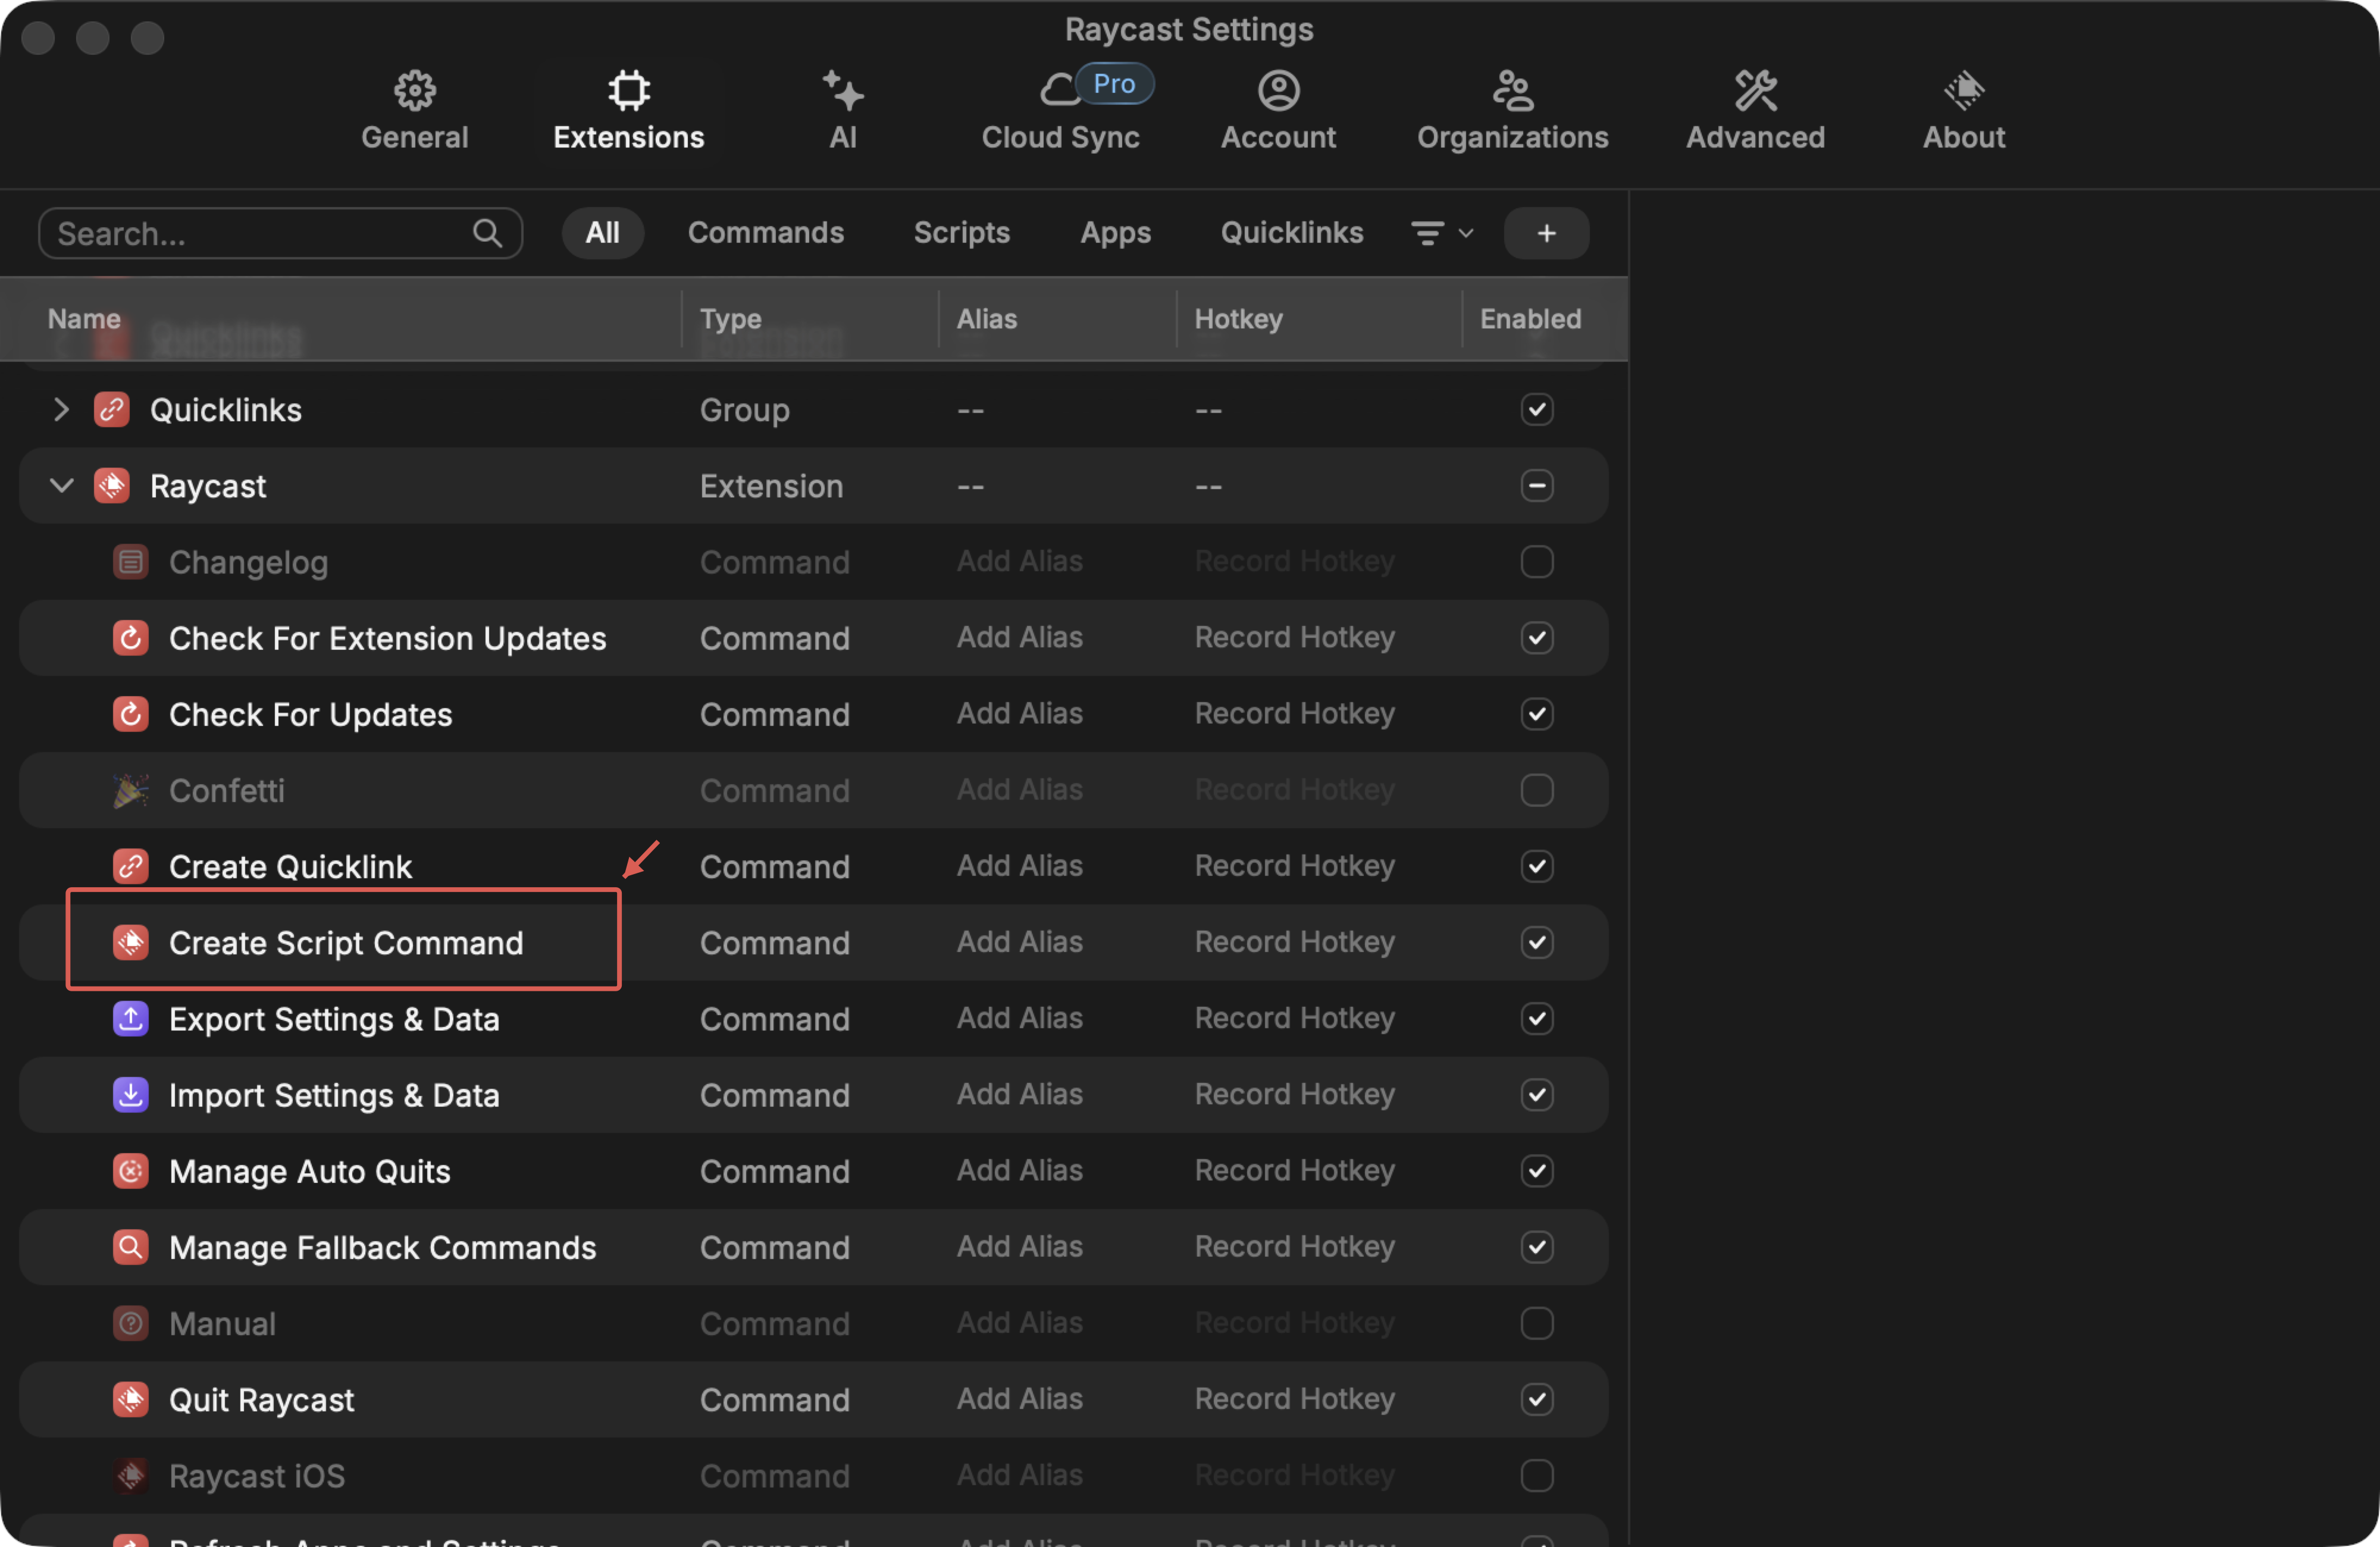
Task: Switch to the AI tab
Action: point(843,111)
